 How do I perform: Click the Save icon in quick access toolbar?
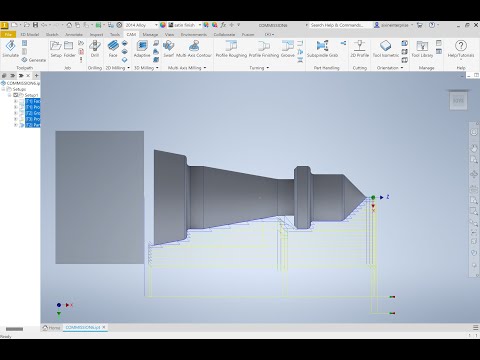(x=35, y=25)
